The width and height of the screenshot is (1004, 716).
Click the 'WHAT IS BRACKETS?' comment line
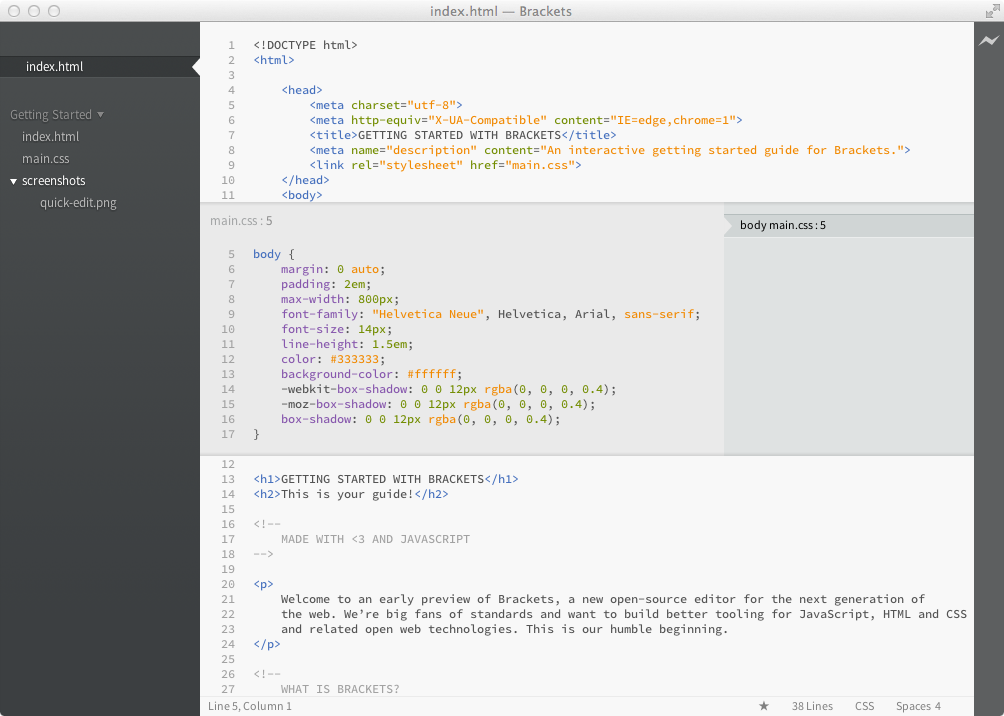pyautogui.click(x=340, y=689)
